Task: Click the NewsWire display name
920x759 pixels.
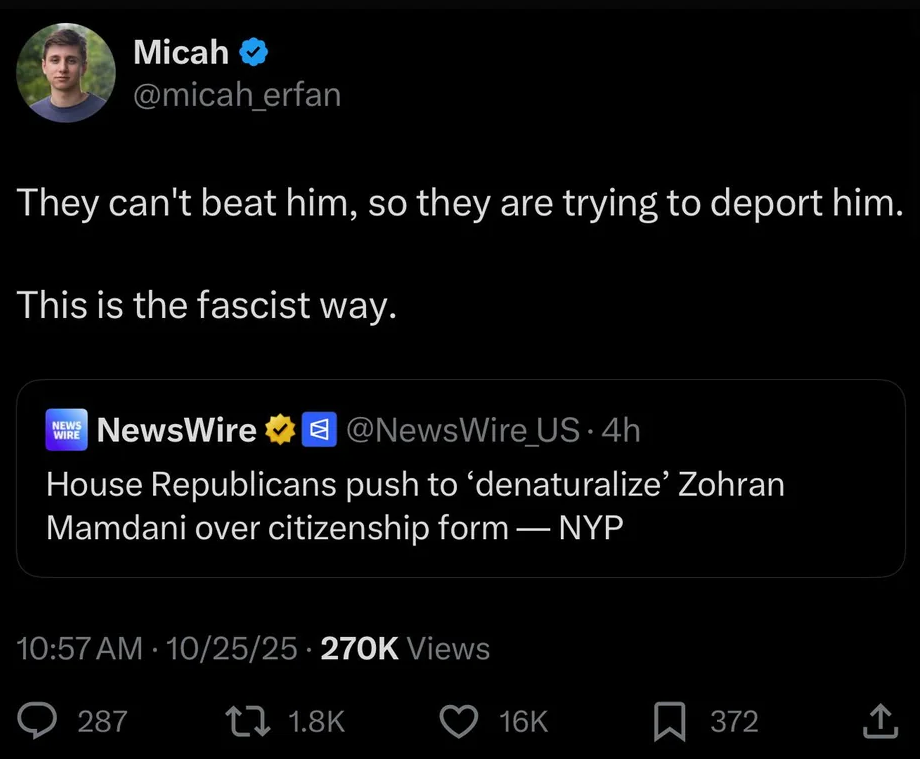Action: click(177, 430)
